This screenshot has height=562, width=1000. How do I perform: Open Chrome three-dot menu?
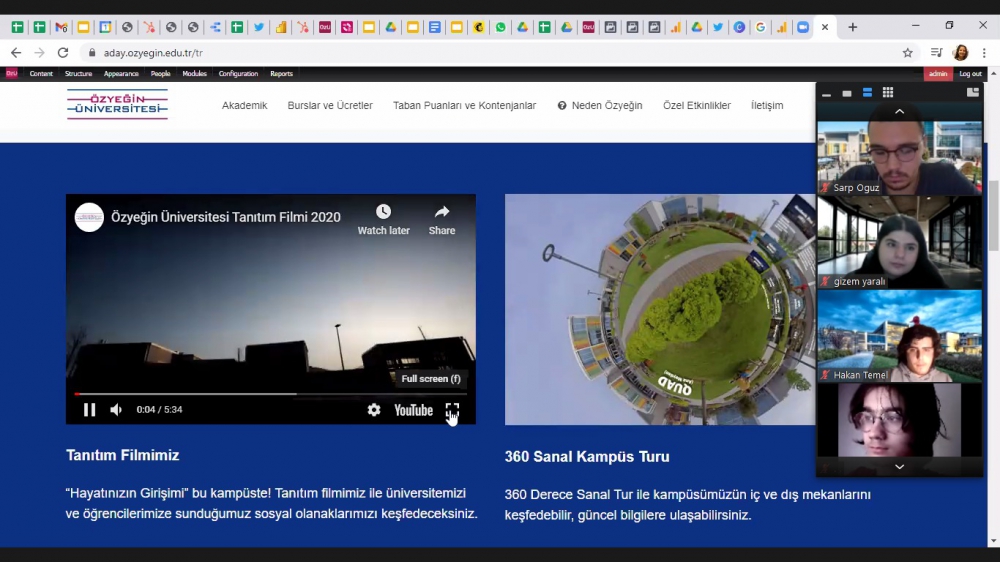[984, 53]
